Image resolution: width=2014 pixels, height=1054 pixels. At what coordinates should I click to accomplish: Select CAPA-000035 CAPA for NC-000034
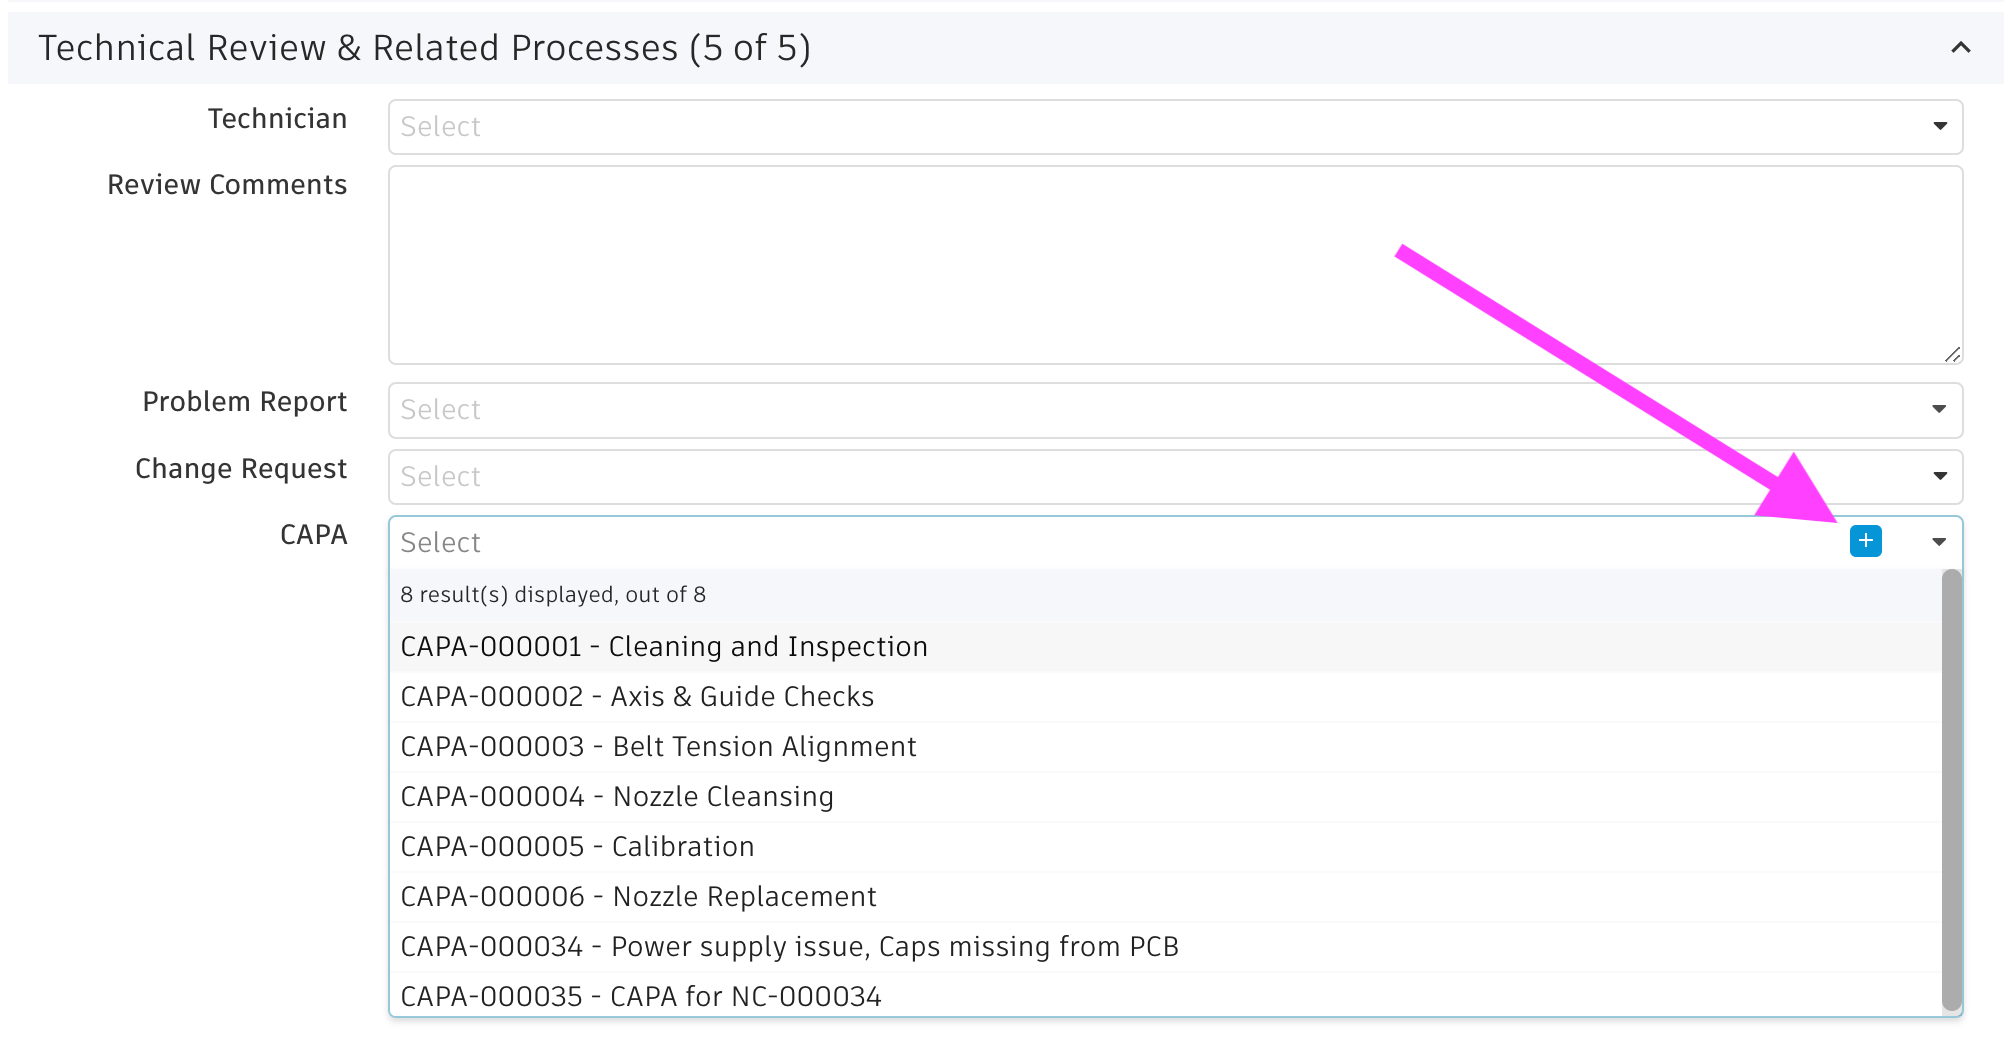pos(641,996)
